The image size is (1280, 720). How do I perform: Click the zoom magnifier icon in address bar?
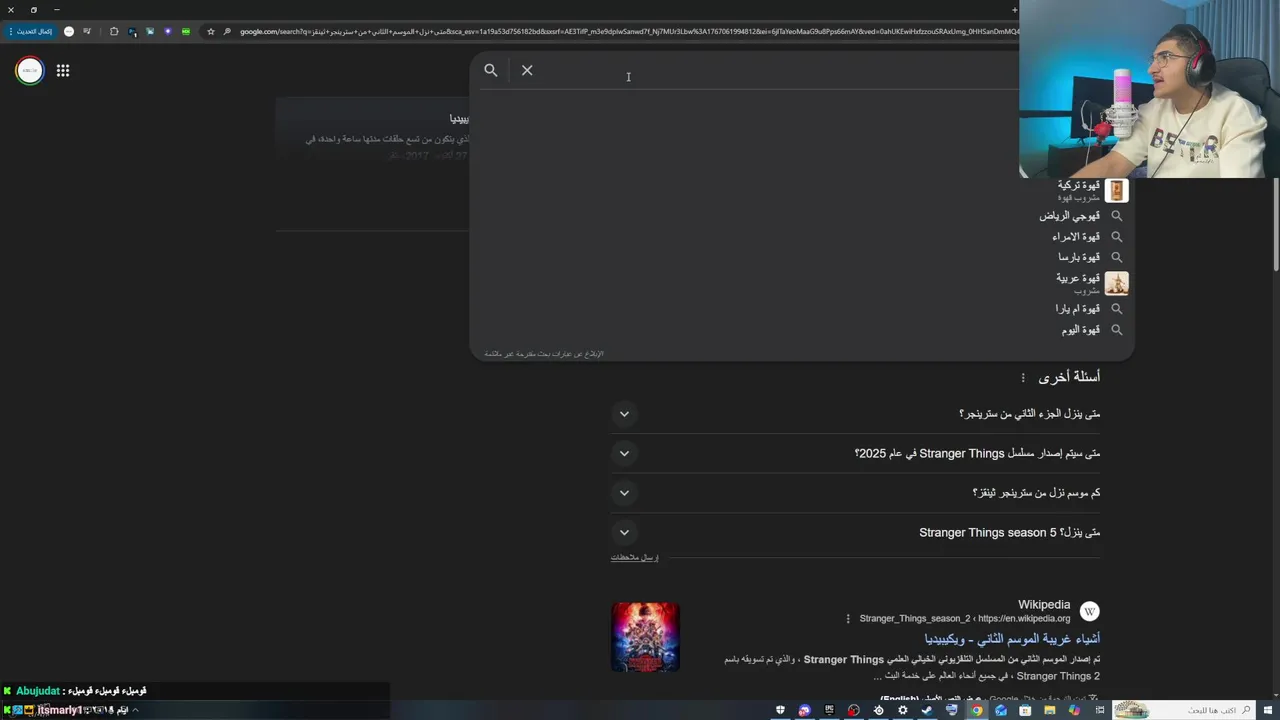click(227, 32)
